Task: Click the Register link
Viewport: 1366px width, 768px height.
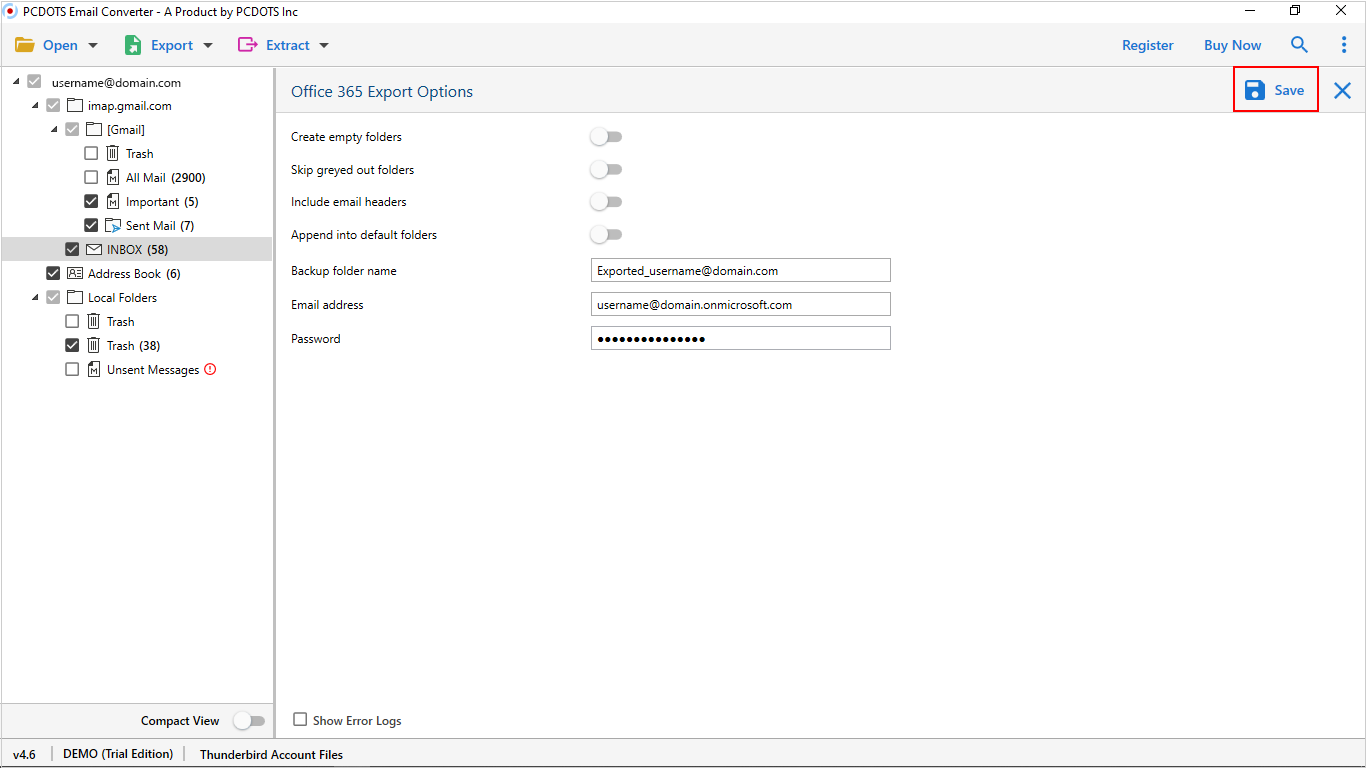Action: click(1148, 45)
